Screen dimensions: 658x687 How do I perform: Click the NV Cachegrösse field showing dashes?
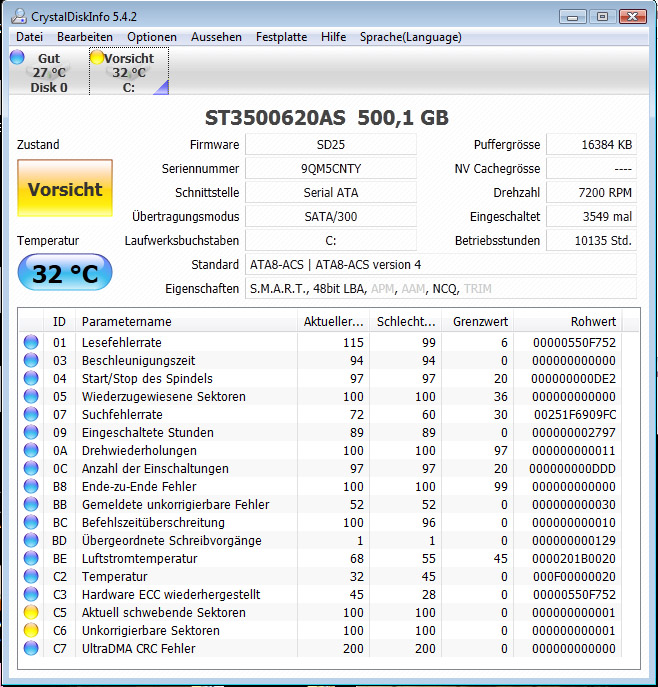coord(591,169)
